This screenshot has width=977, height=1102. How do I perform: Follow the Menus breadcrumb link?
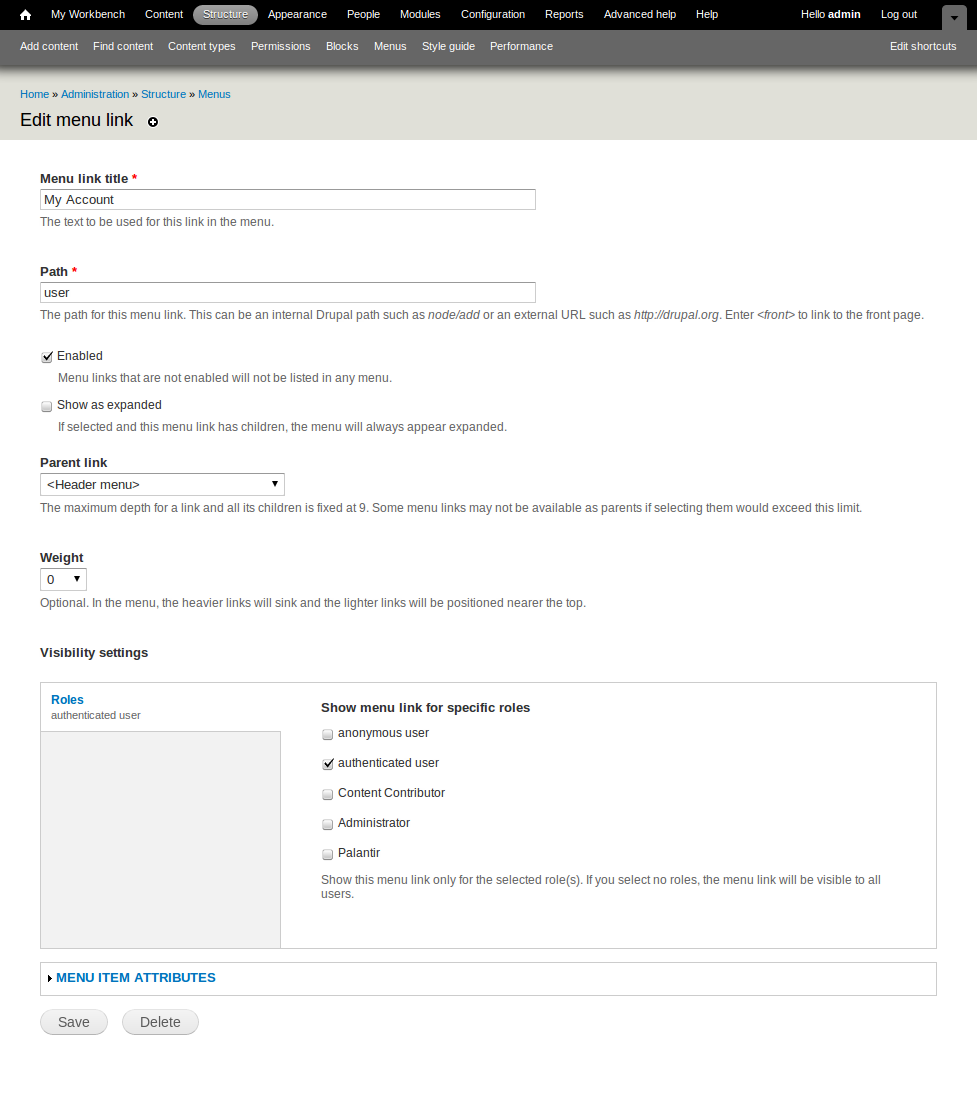(x=214, y=94)
